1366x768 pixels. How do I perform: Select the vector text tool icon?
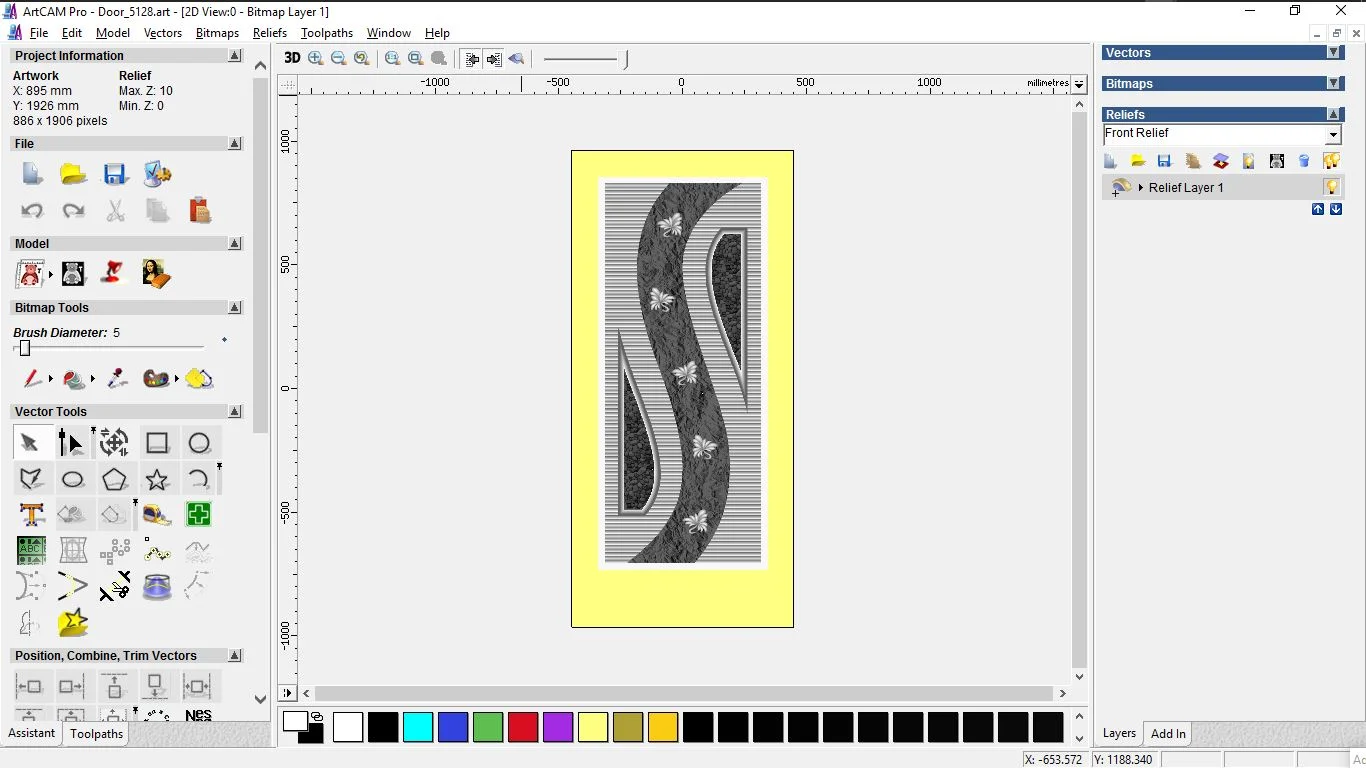pyautogui.click(x=32, y=515)
